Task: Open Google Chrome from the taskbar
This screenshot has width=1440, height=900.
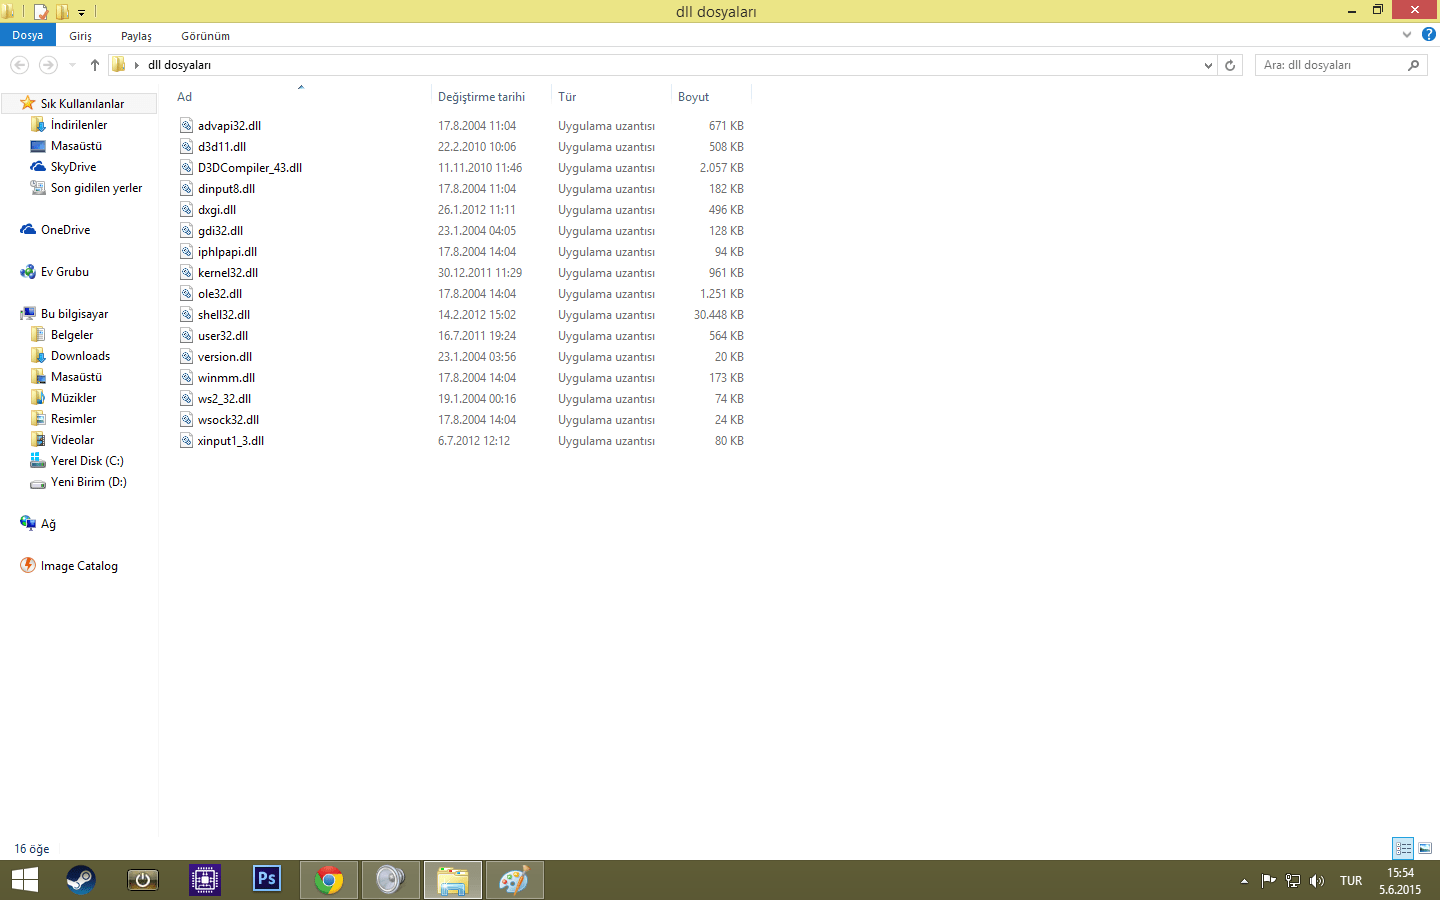Action: click(329, 880)
